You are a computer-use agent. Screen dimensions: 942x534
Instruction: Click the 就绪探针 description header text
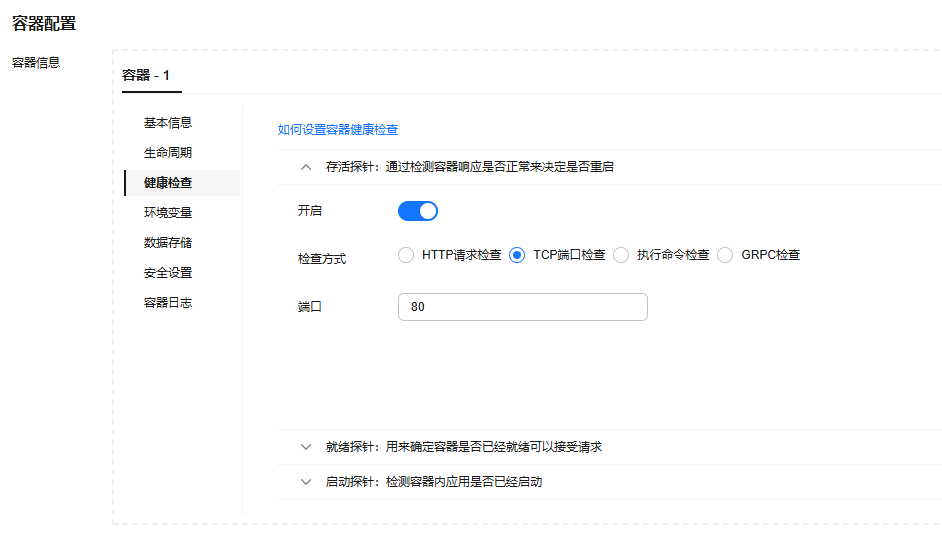pos(464,447)
